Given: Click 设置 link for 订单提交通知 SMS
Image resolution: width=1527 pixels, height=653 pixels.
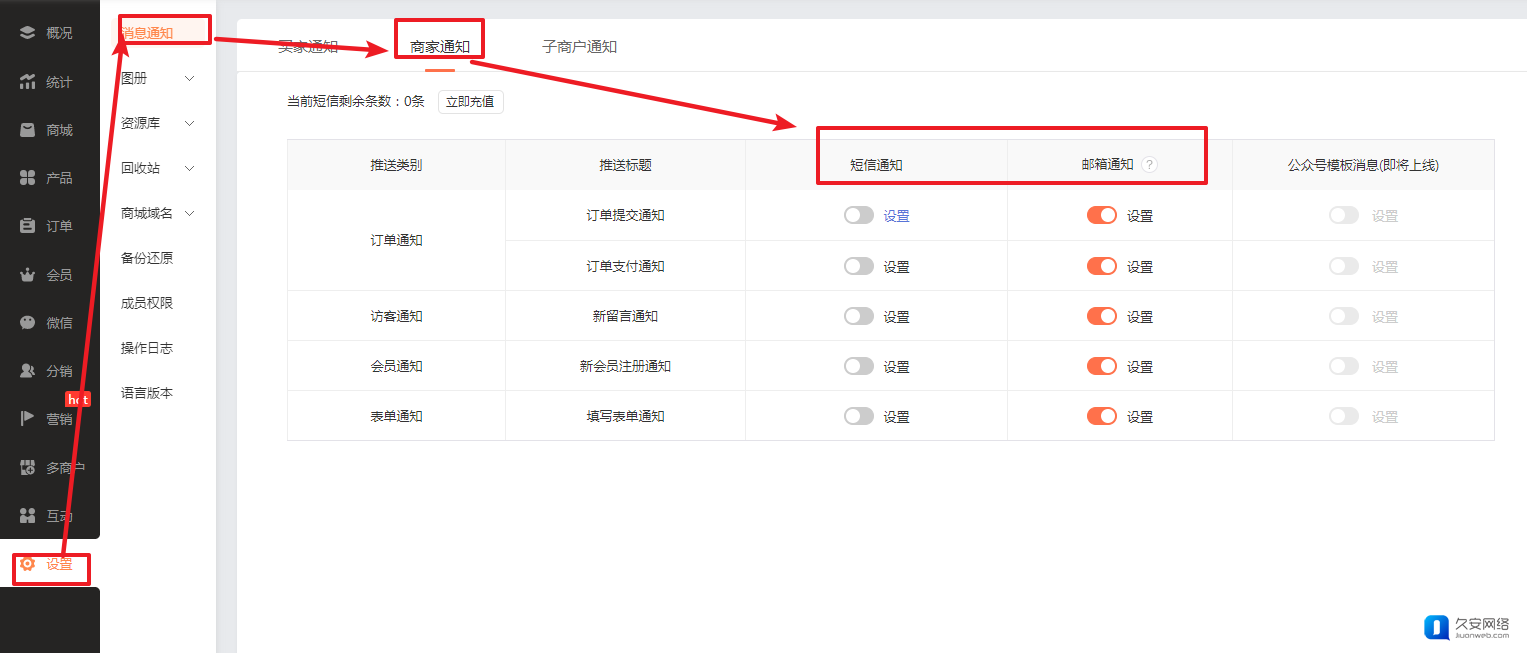Looking at the screenshot, I should pos(896,216).
